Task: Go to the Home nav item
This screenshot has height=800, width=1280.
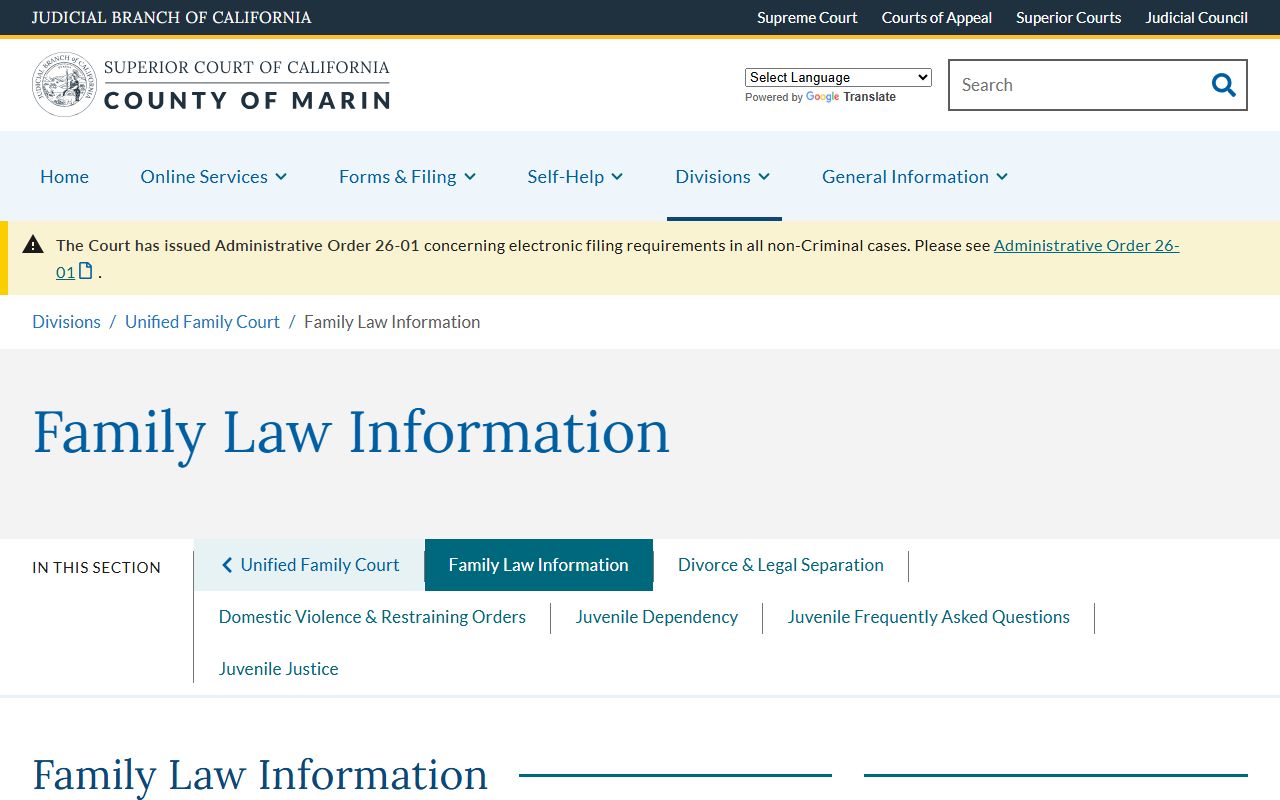Action: 64,176
